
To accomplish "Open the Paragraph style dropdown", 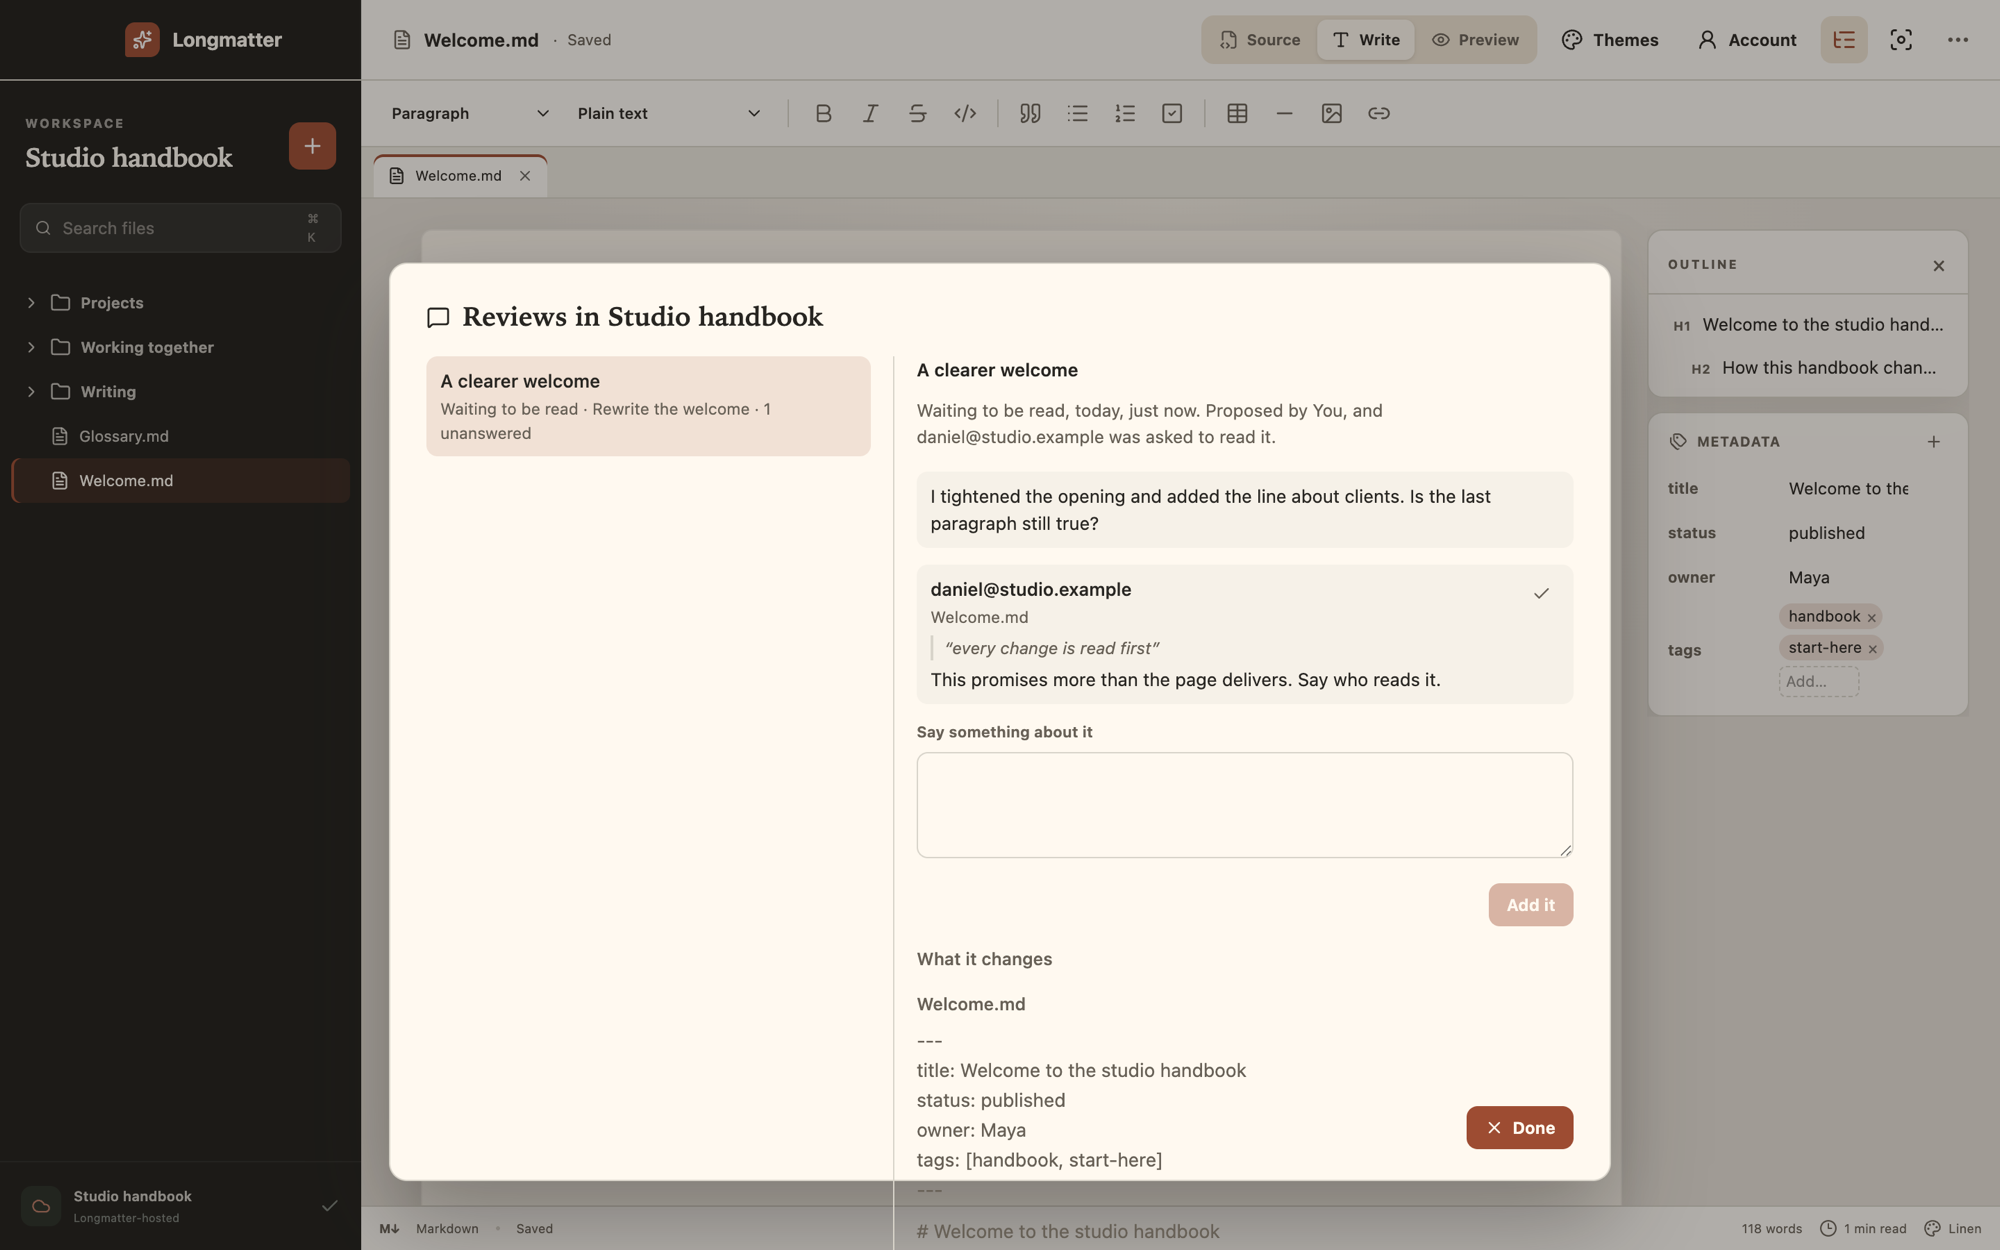I will [470, 113].
